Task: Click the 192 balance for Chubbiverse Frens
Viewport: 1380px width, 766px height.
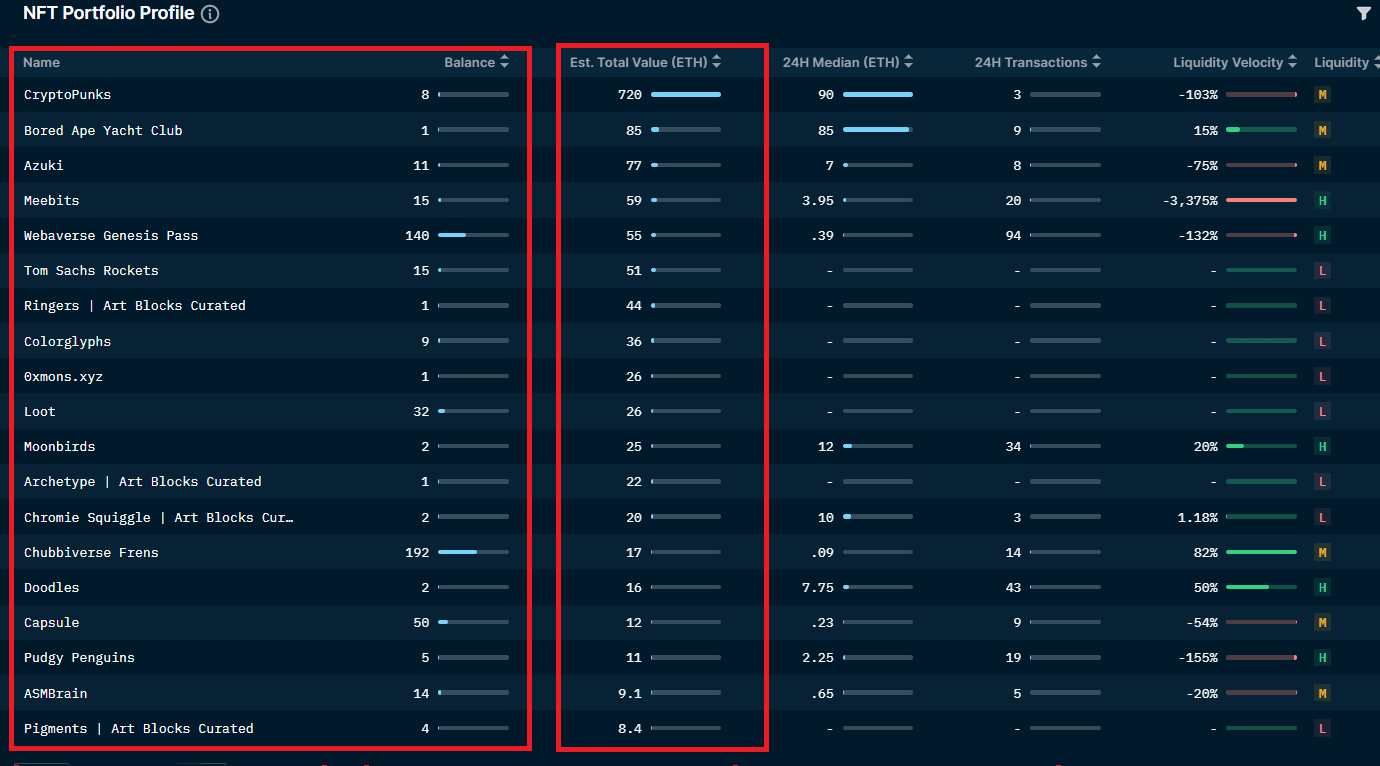Action: click(417, 552)
